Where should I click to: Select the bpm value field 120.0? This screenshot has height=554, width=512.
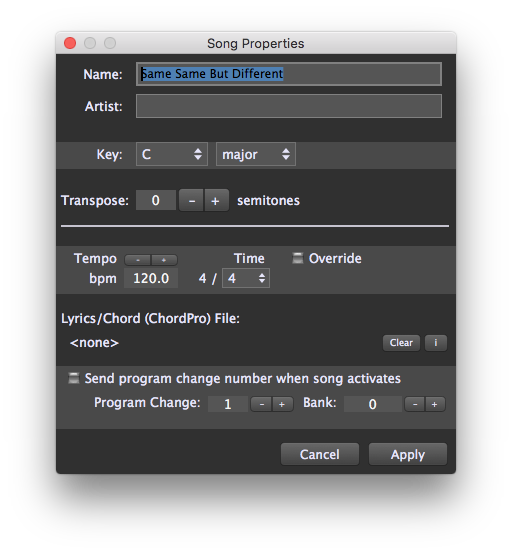151,278
